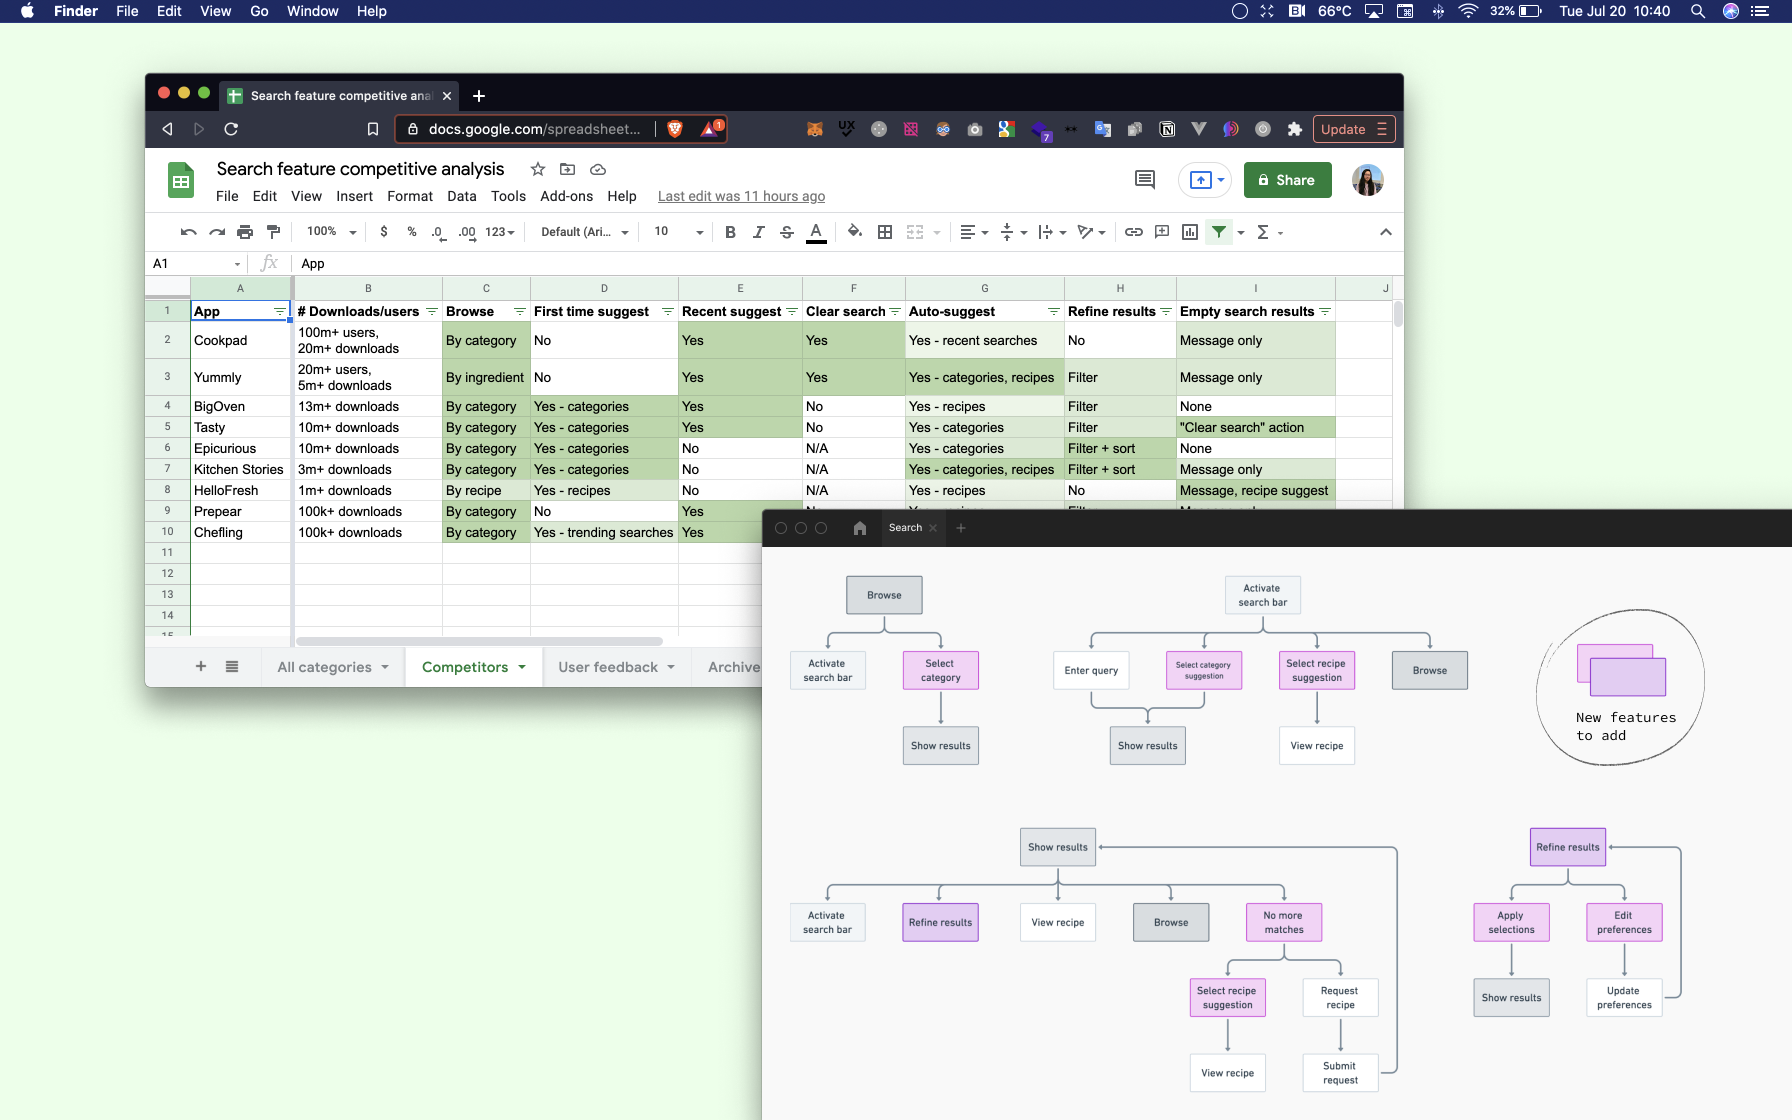Select the Paint format tool
1792x1120 pixels.
pos(273,232)
